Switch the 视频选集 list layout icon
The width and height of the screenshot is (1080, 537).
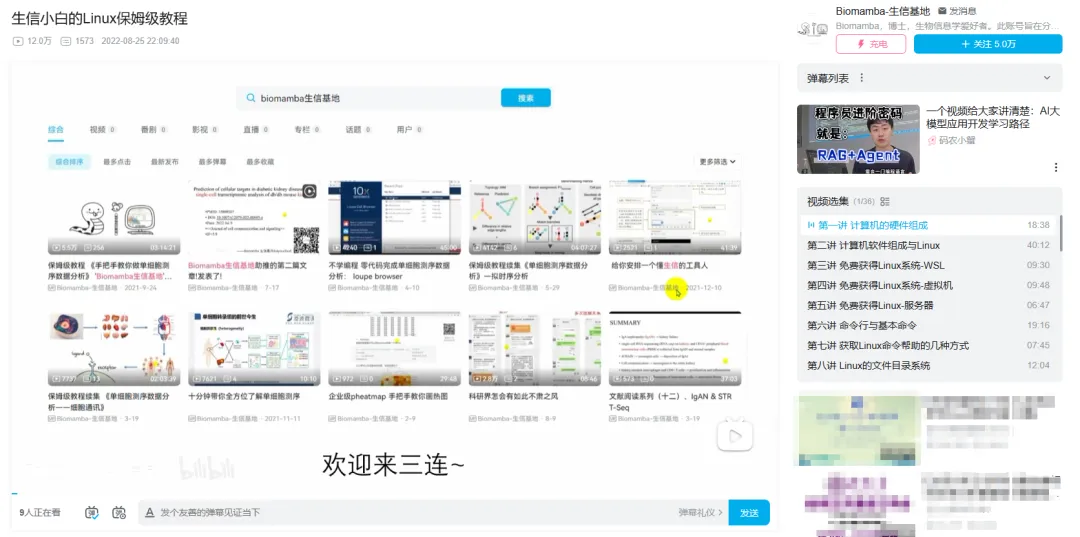pyautogui.click(x=885, y=202)
